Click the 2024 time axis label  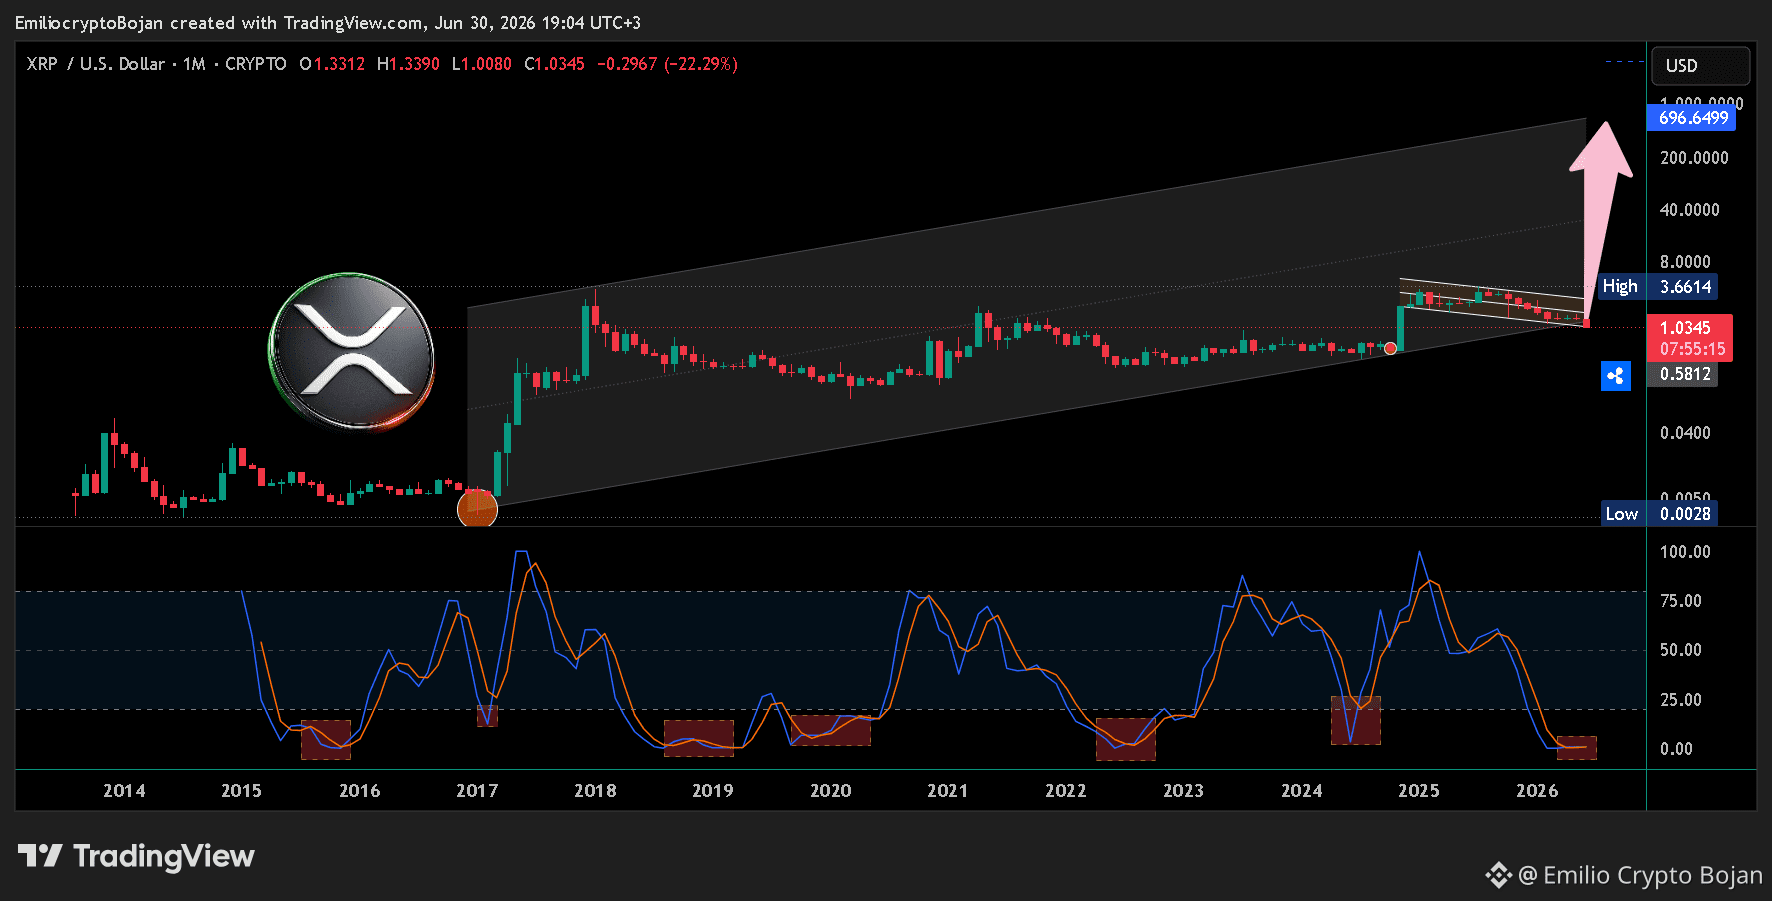tap(1301, 791)
